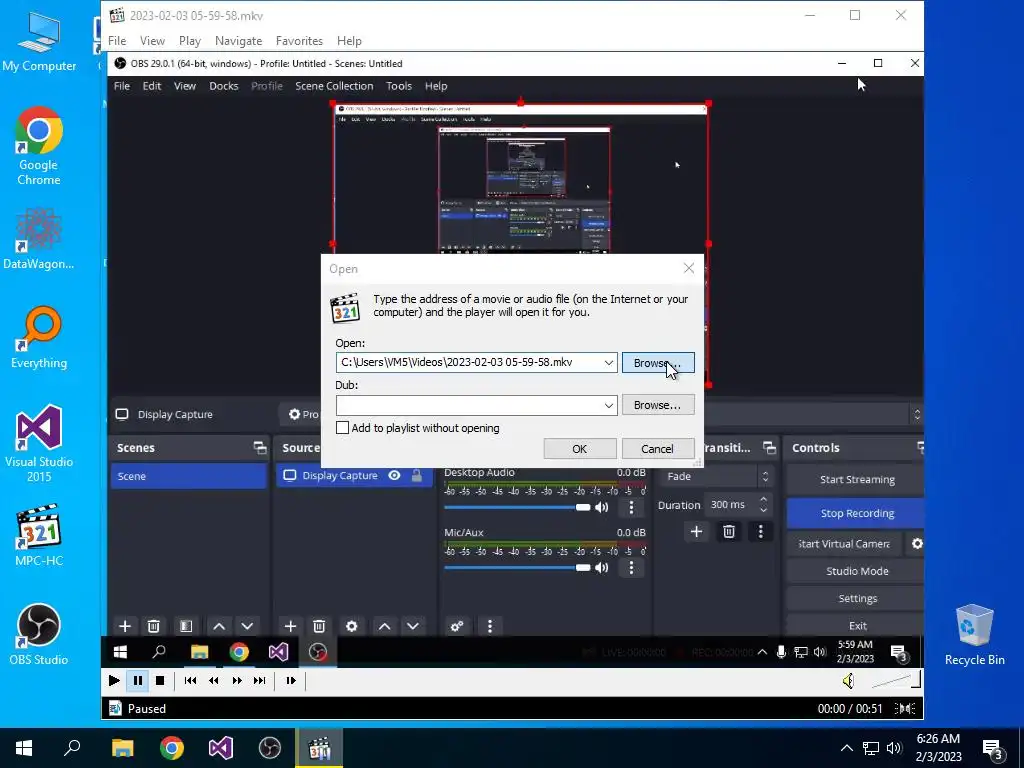Open Visual Studio from the taskbar
This screenshot has width=1024, height=768.
click(x=221, y=748)
